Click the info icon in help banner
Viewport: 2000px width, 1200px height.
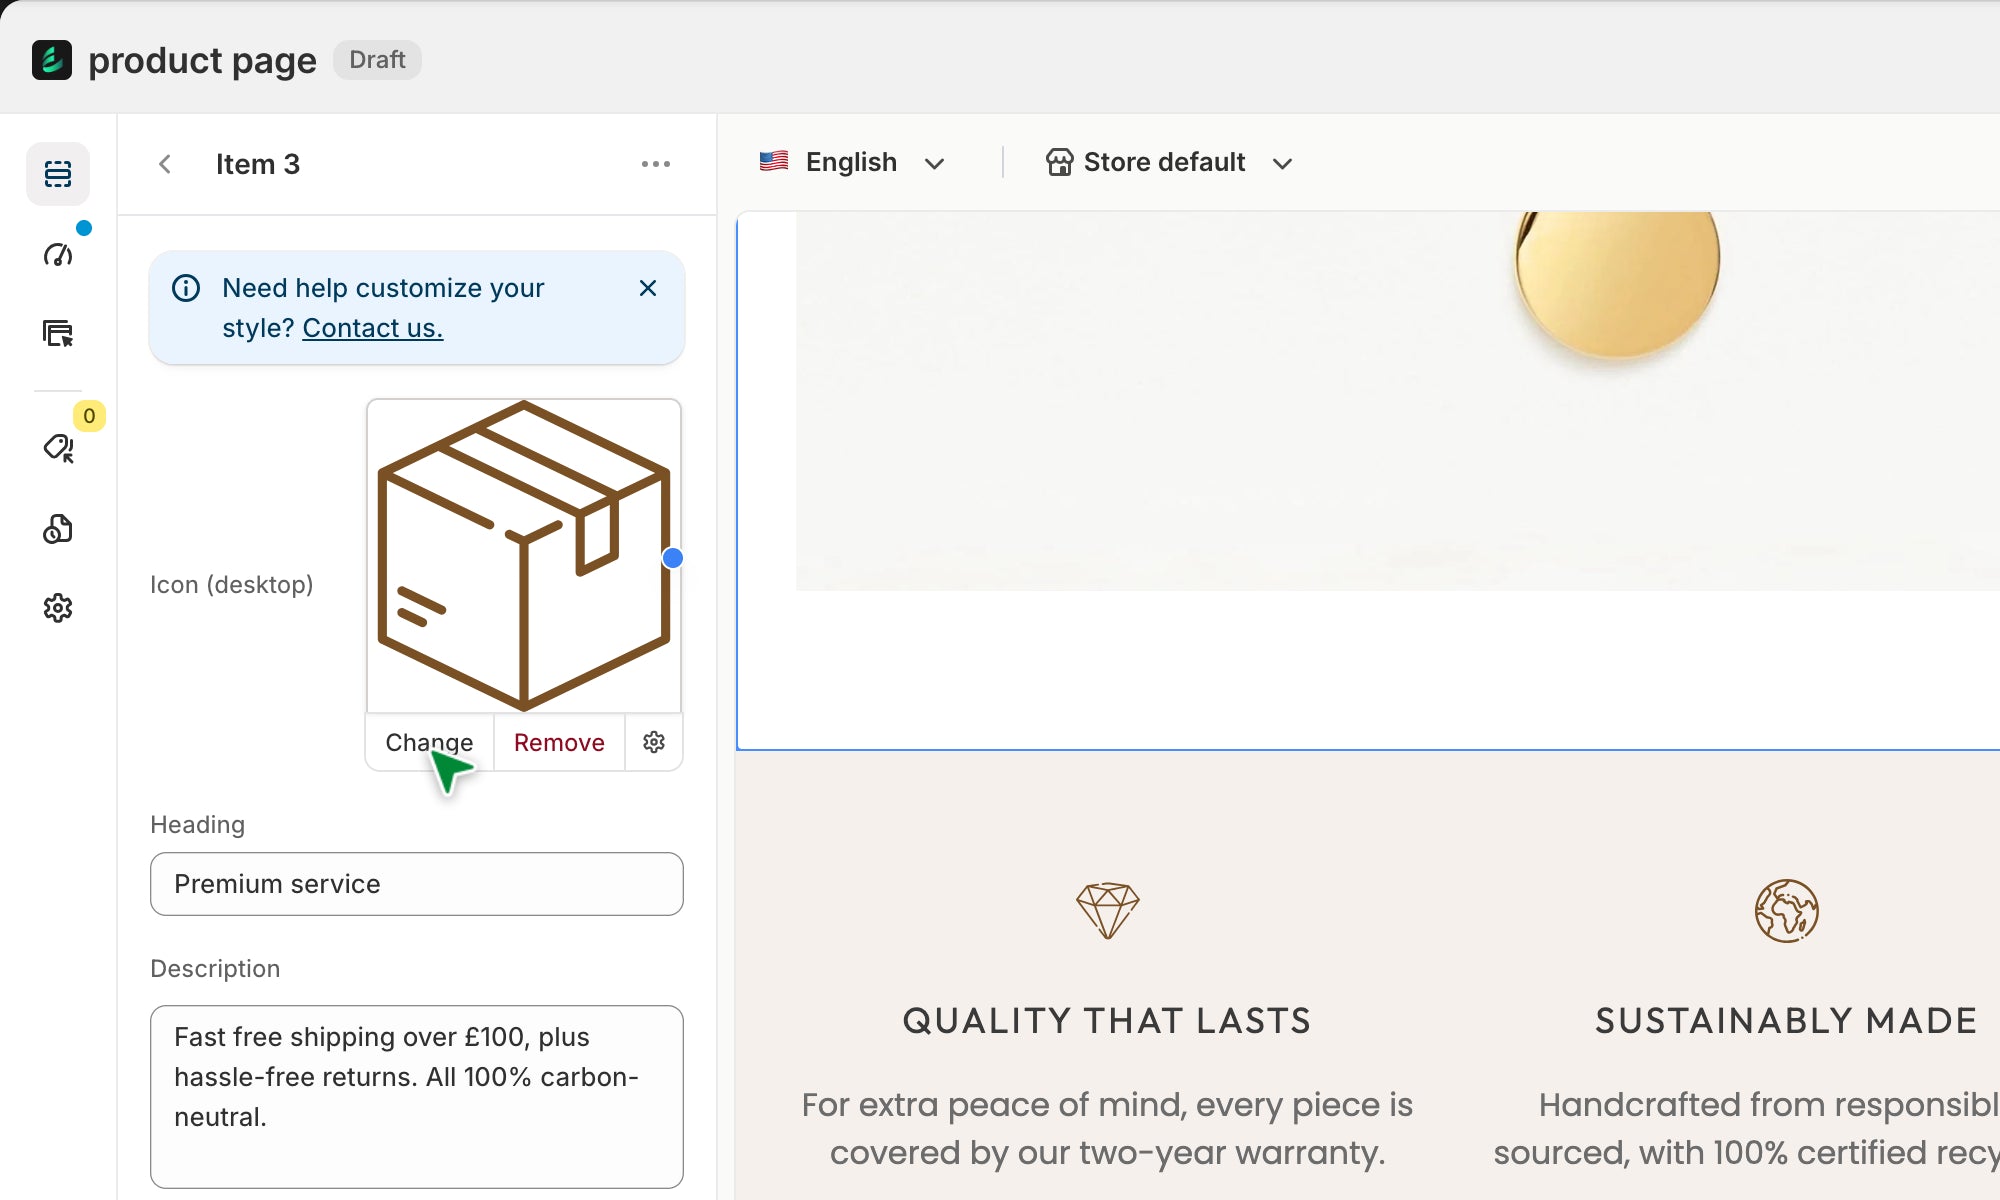[x=186, y=288]
